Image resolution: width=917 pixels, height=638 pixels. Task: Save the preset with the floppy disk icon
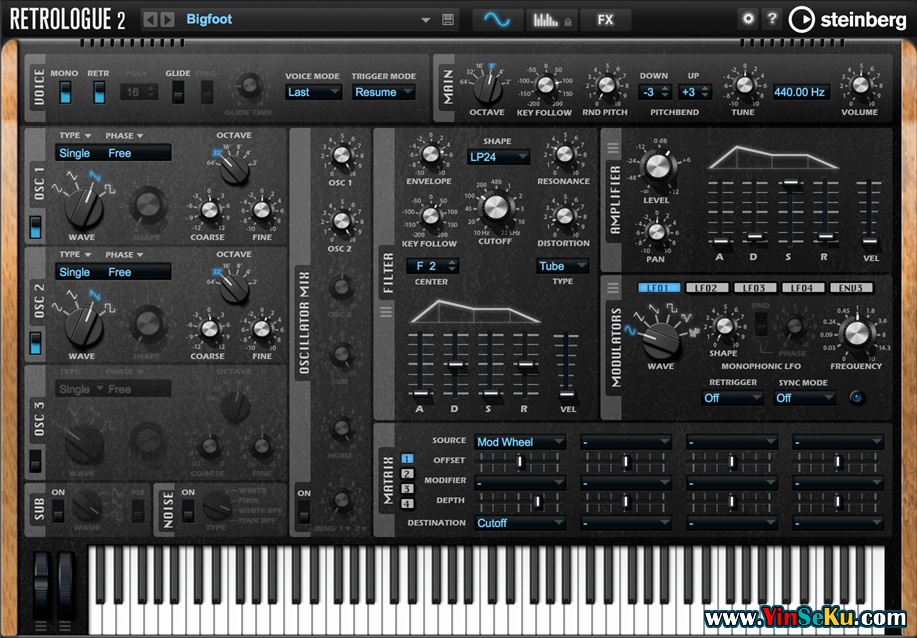[x=448, y=20]
